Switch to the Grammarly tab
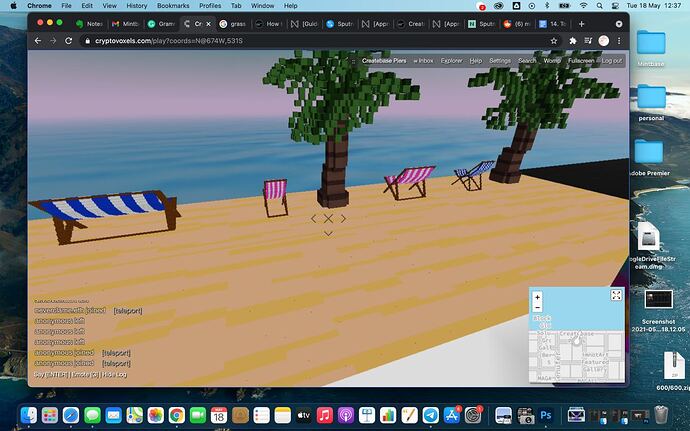This screenshot has height=431, width=690. (x=161, y=24)
